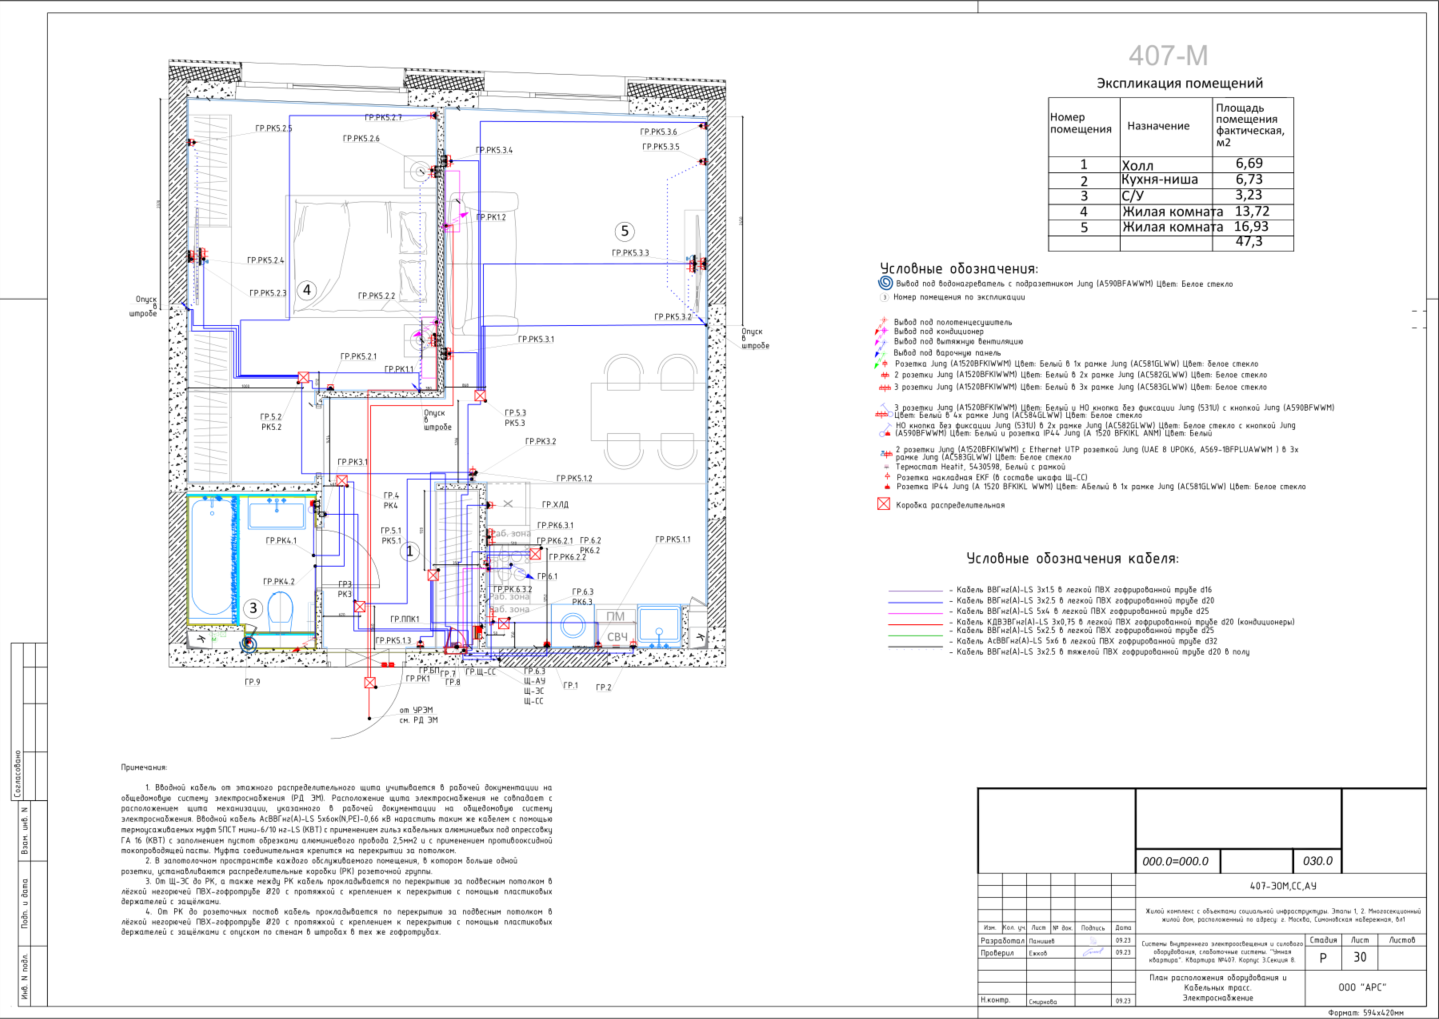The height and width of the screenshot is (1019, 1439).
Task: Select the Холл row in room table
Action: pos(1171,163)
